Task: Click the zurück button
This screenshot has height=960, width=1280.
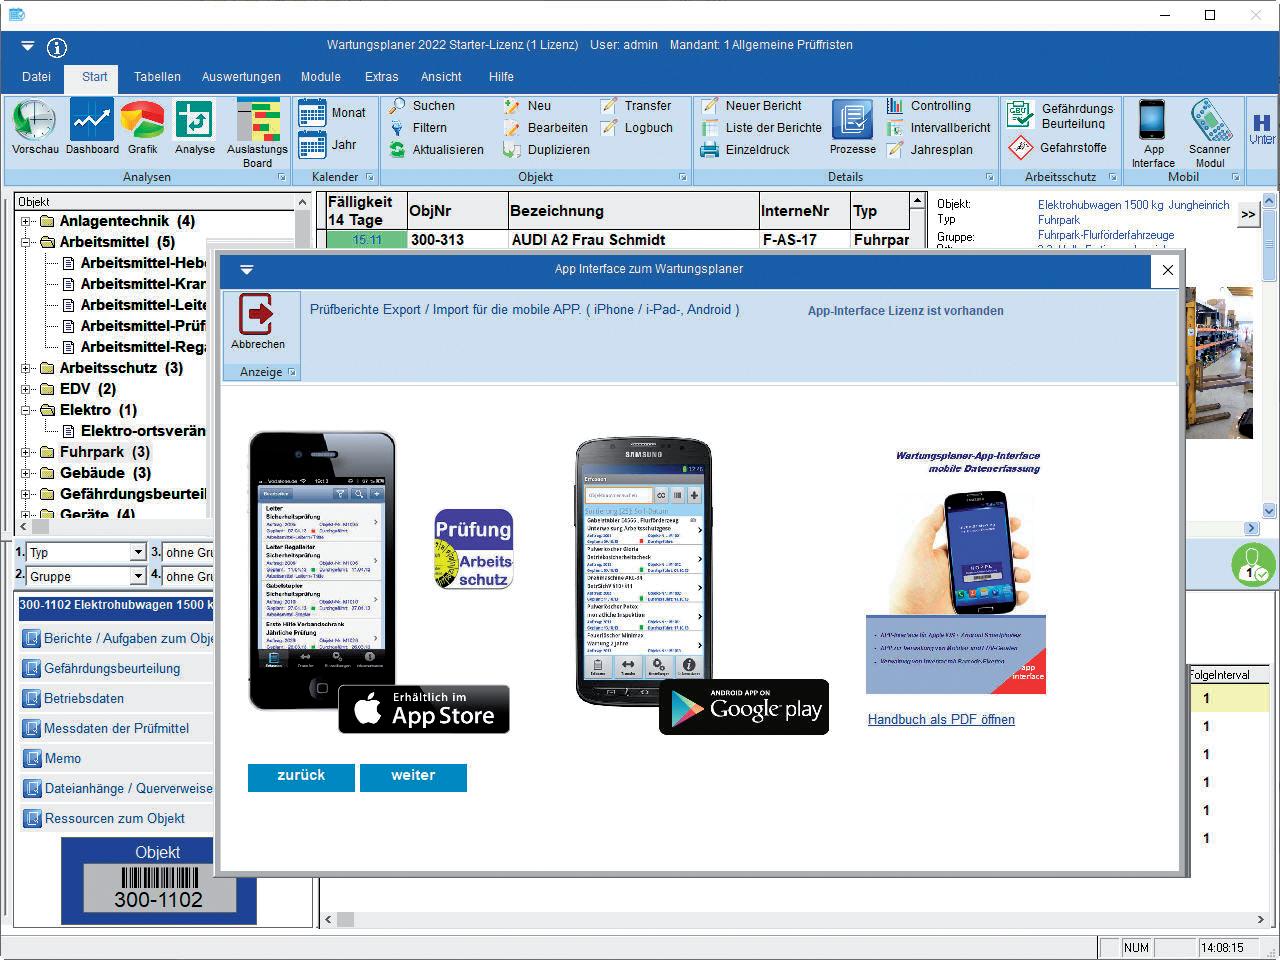Action: 301,777
